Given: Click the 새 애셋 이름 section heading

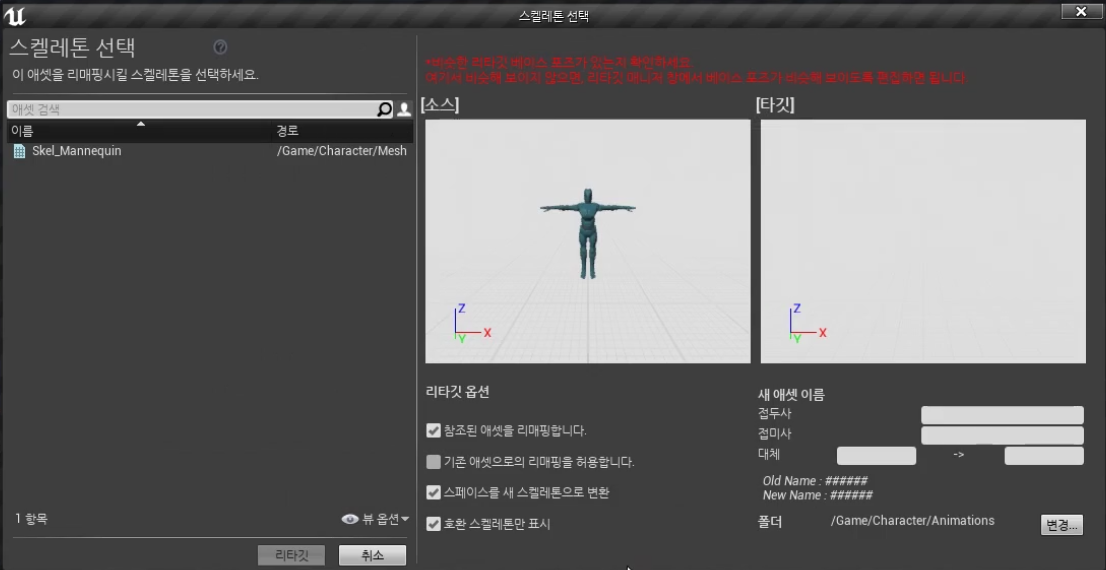Looking at the screenshot, I should tap(791, 395).
